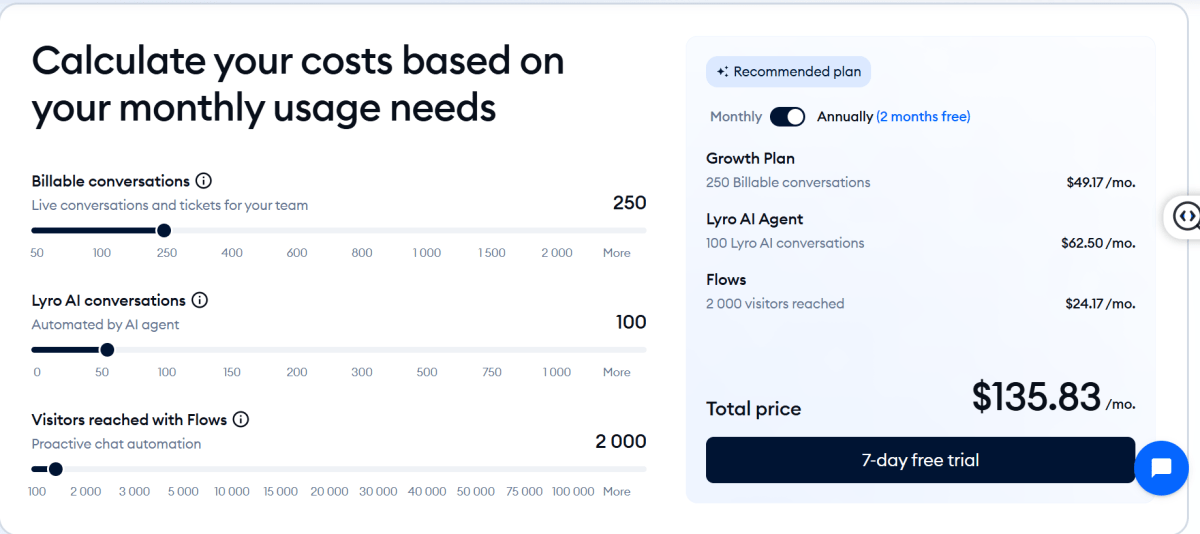Click Flows heading in plan summary
The height and width of the screenshot is (534, 1200).
[x=726, y=279]
